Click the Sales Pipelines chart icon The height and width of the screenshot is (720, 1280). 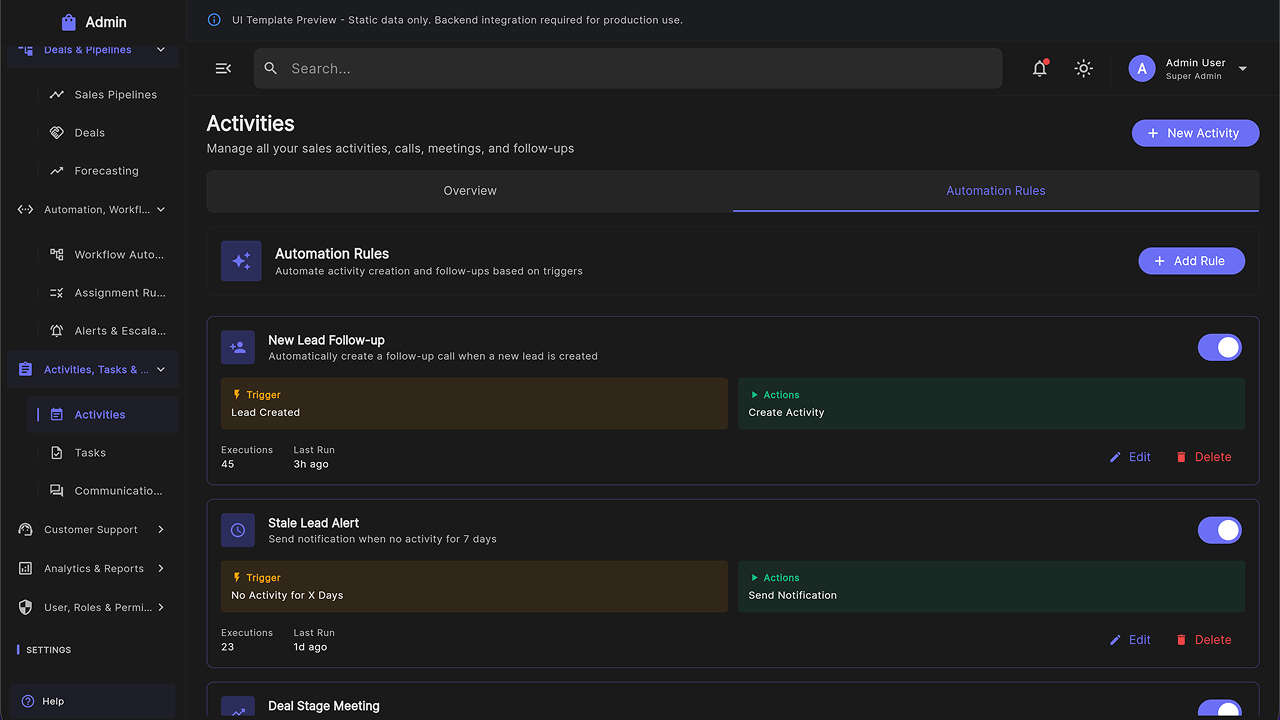coord(57,95)
